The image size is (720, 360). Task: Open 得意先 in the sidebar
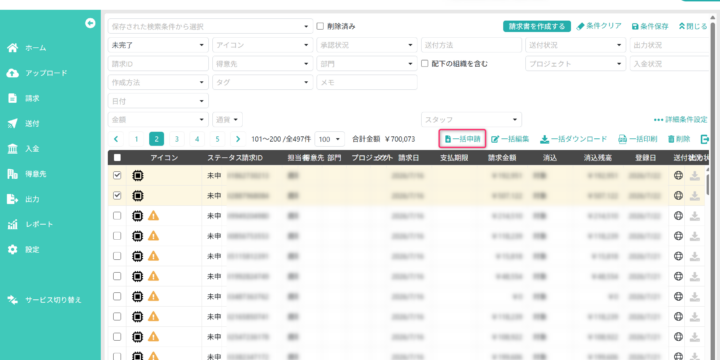tap(28, 174)
